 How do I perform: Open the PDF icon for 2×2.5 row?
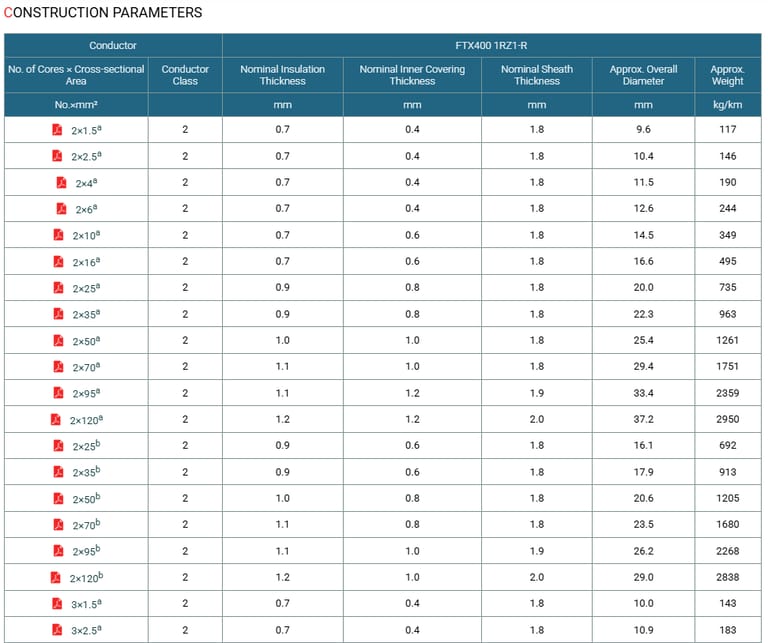[57, 156]
